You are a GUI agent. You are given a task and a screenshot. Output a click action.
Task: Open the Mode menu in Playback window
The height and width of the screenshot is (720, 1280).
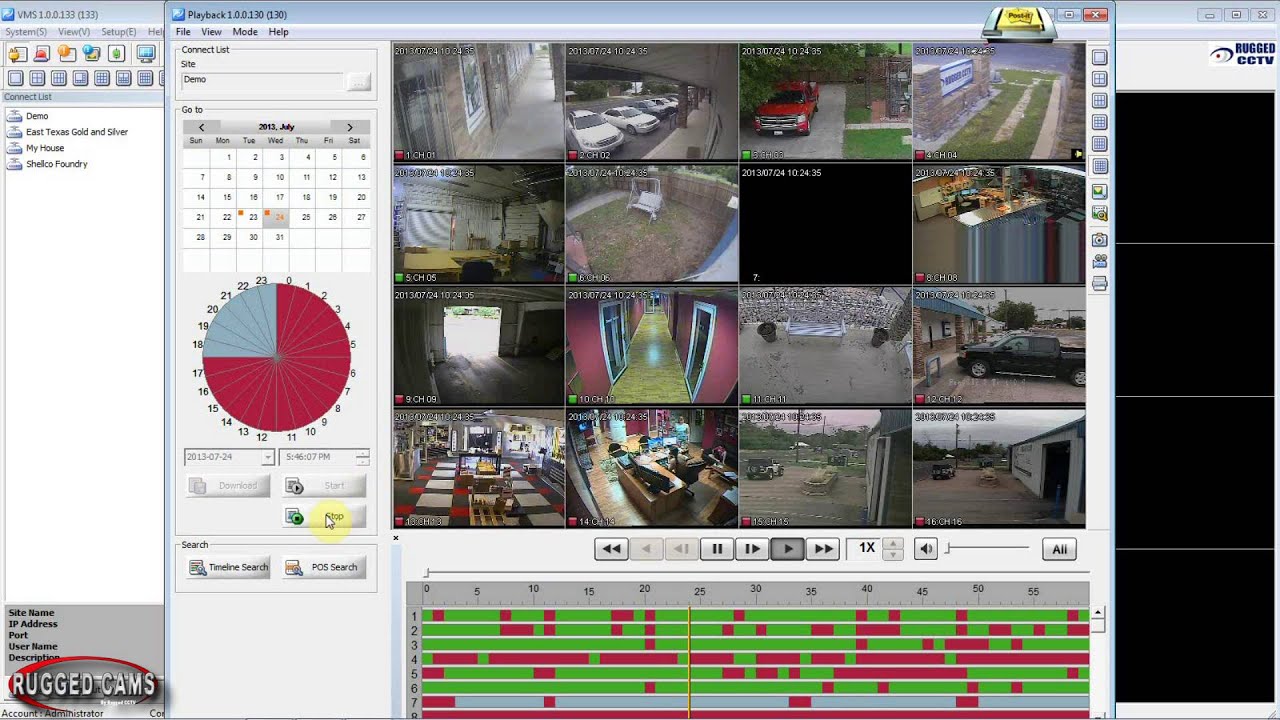245,32
